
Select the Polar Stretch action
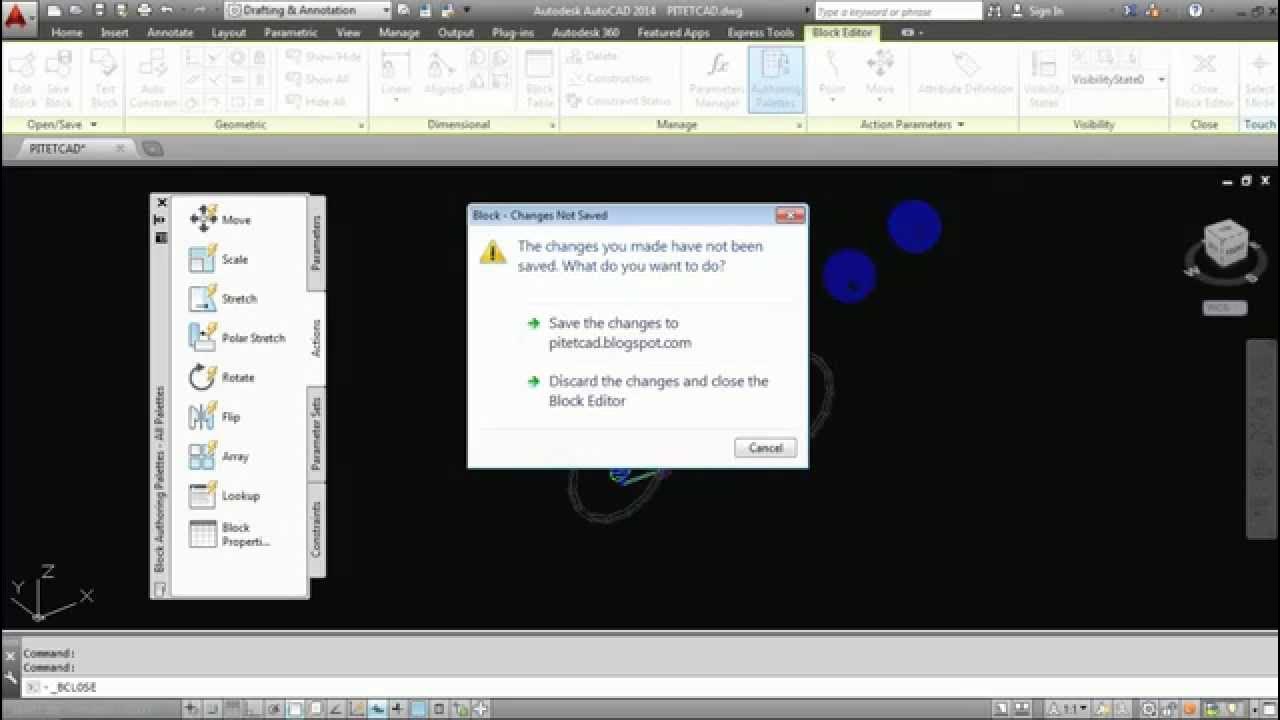coord(238,338)
